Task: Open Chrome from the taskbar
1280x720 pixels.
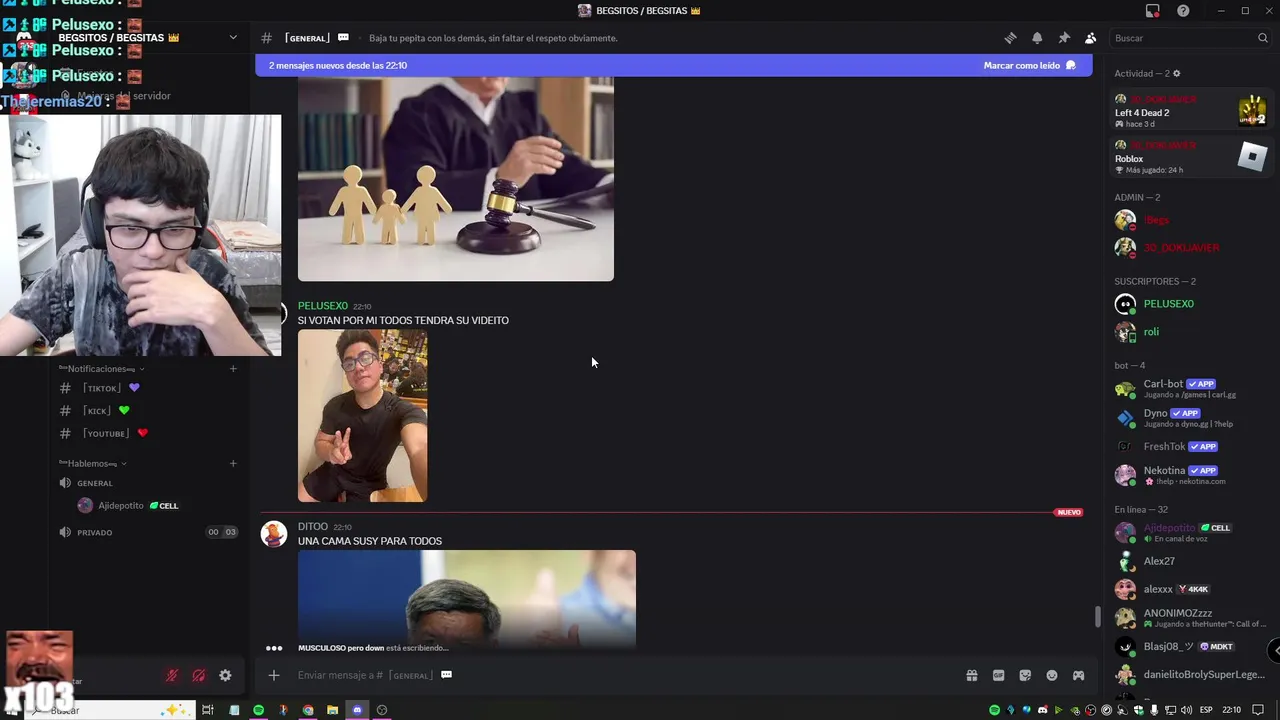Action: point(308,710)
